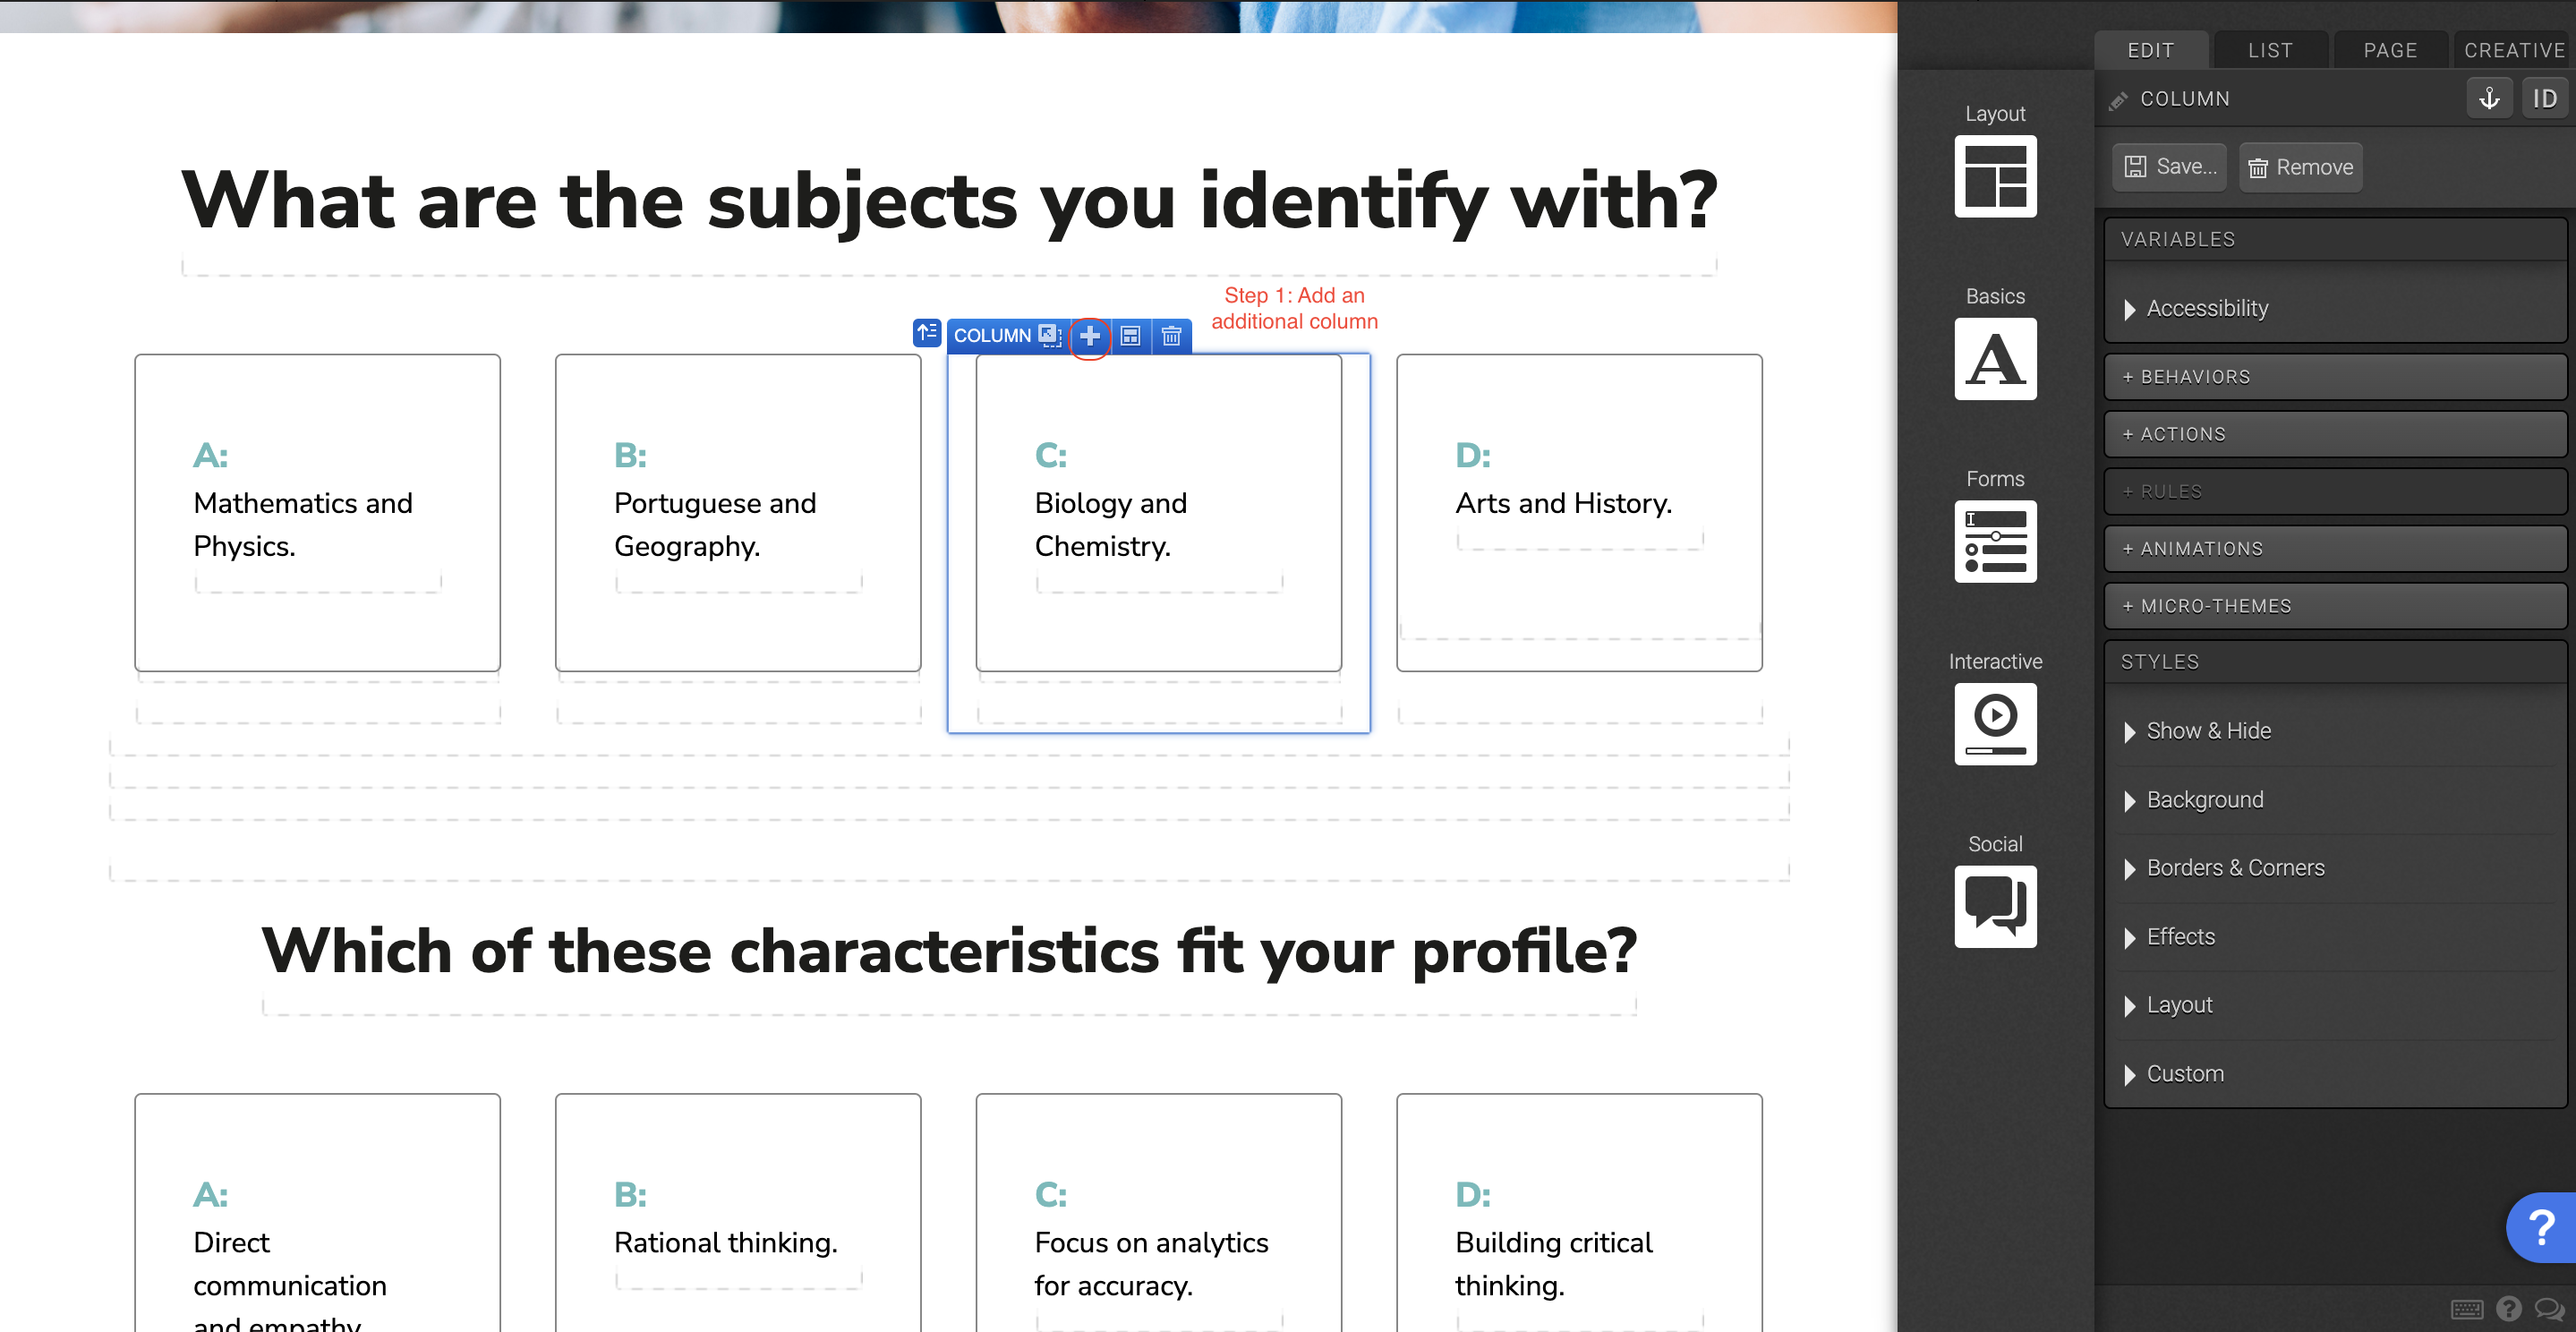Click the anchor icon in column header
This screenshot has width=2576, height=1332.
point(2489,99)
